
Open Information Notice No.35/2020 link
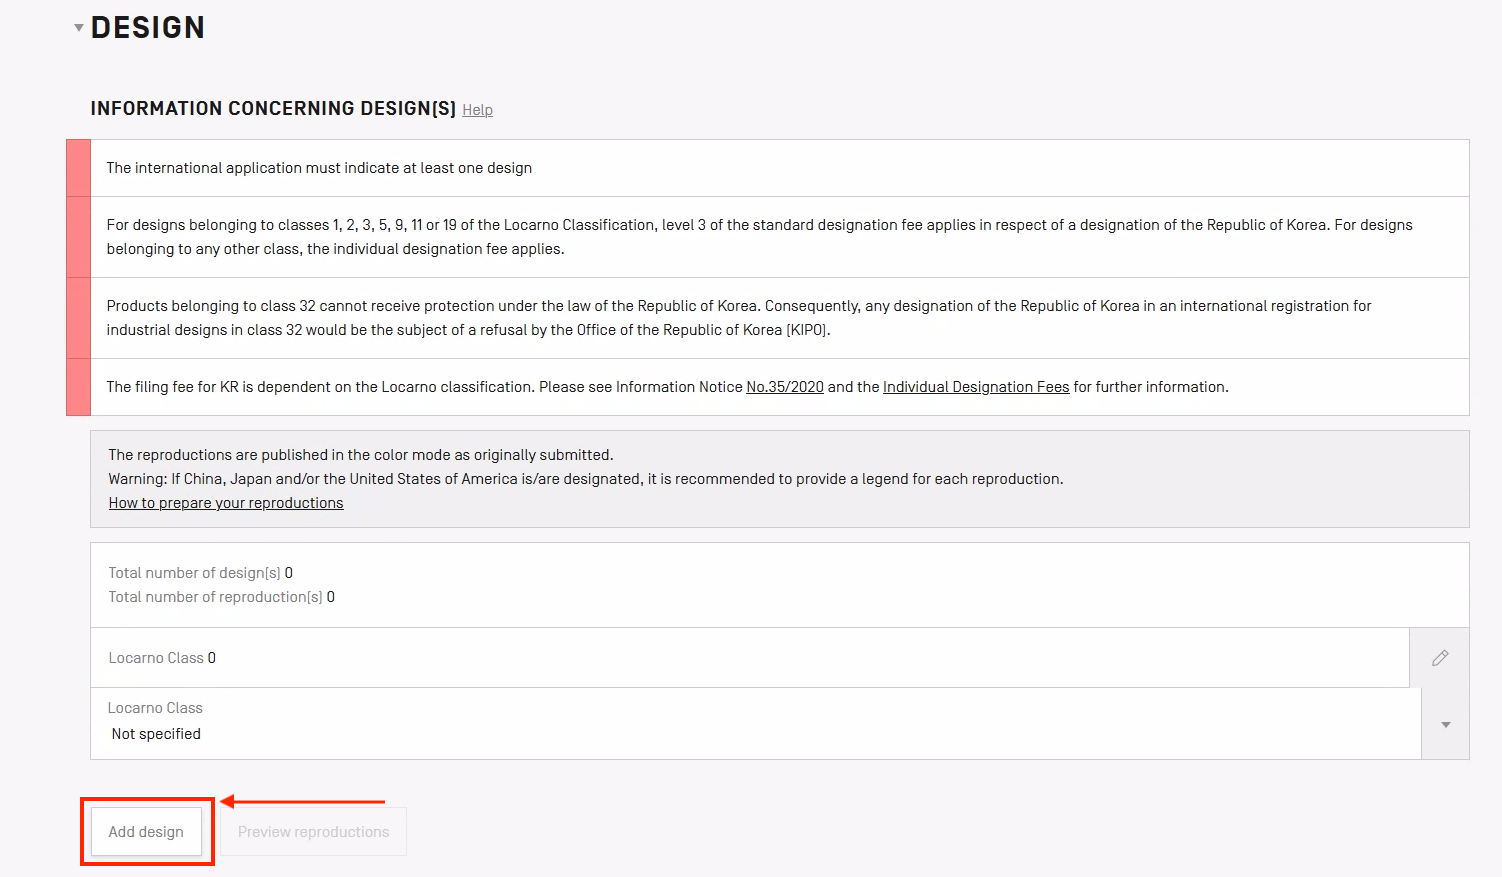coord(785,387)
